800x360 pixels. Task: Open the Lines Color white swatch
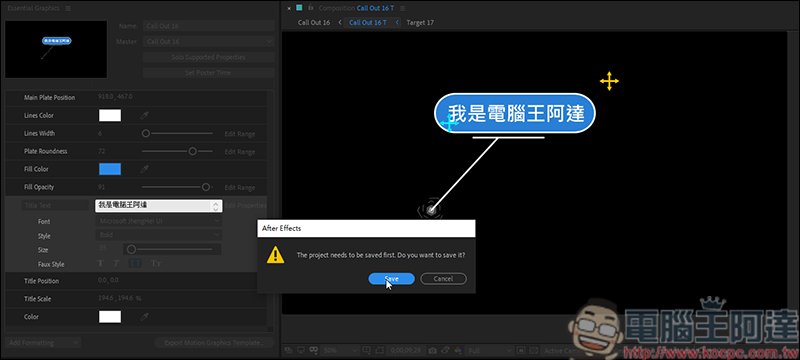110,116
